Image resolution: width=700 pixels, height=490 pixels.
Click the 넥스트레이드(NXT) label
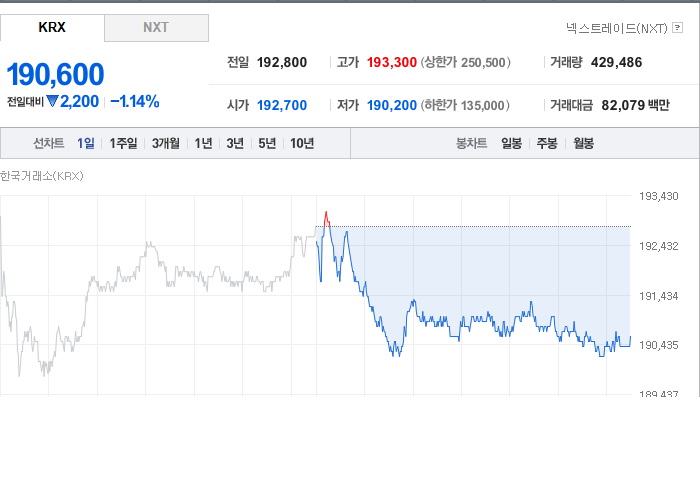(617, 28)
